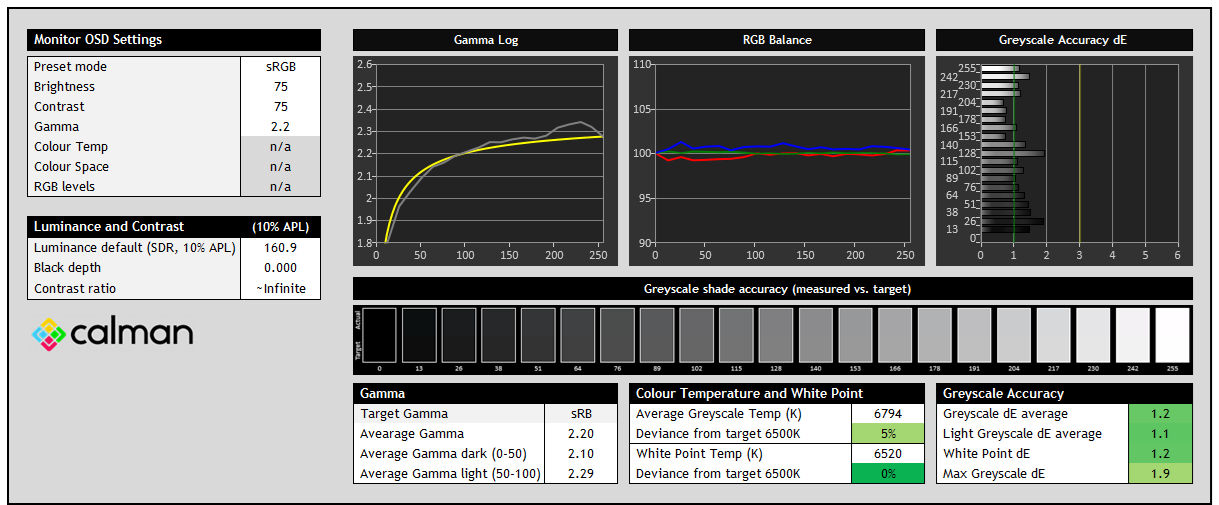Select the Target Gamma value sRB

coord(580,414)
